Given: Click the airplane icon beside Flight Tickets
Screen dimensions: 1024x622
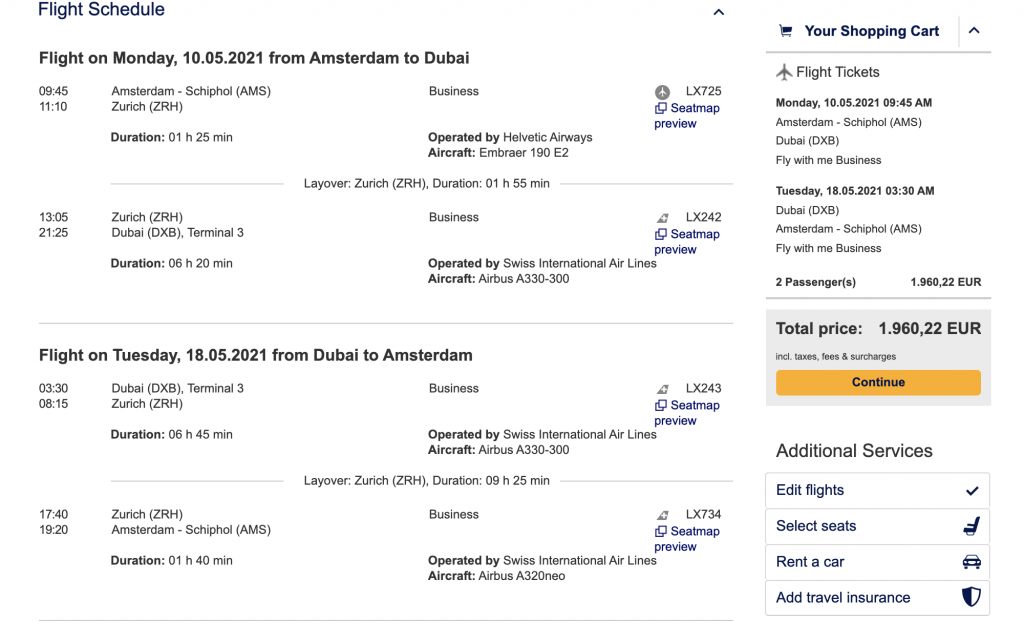Looking at the screenshot, I should point(784,72).
